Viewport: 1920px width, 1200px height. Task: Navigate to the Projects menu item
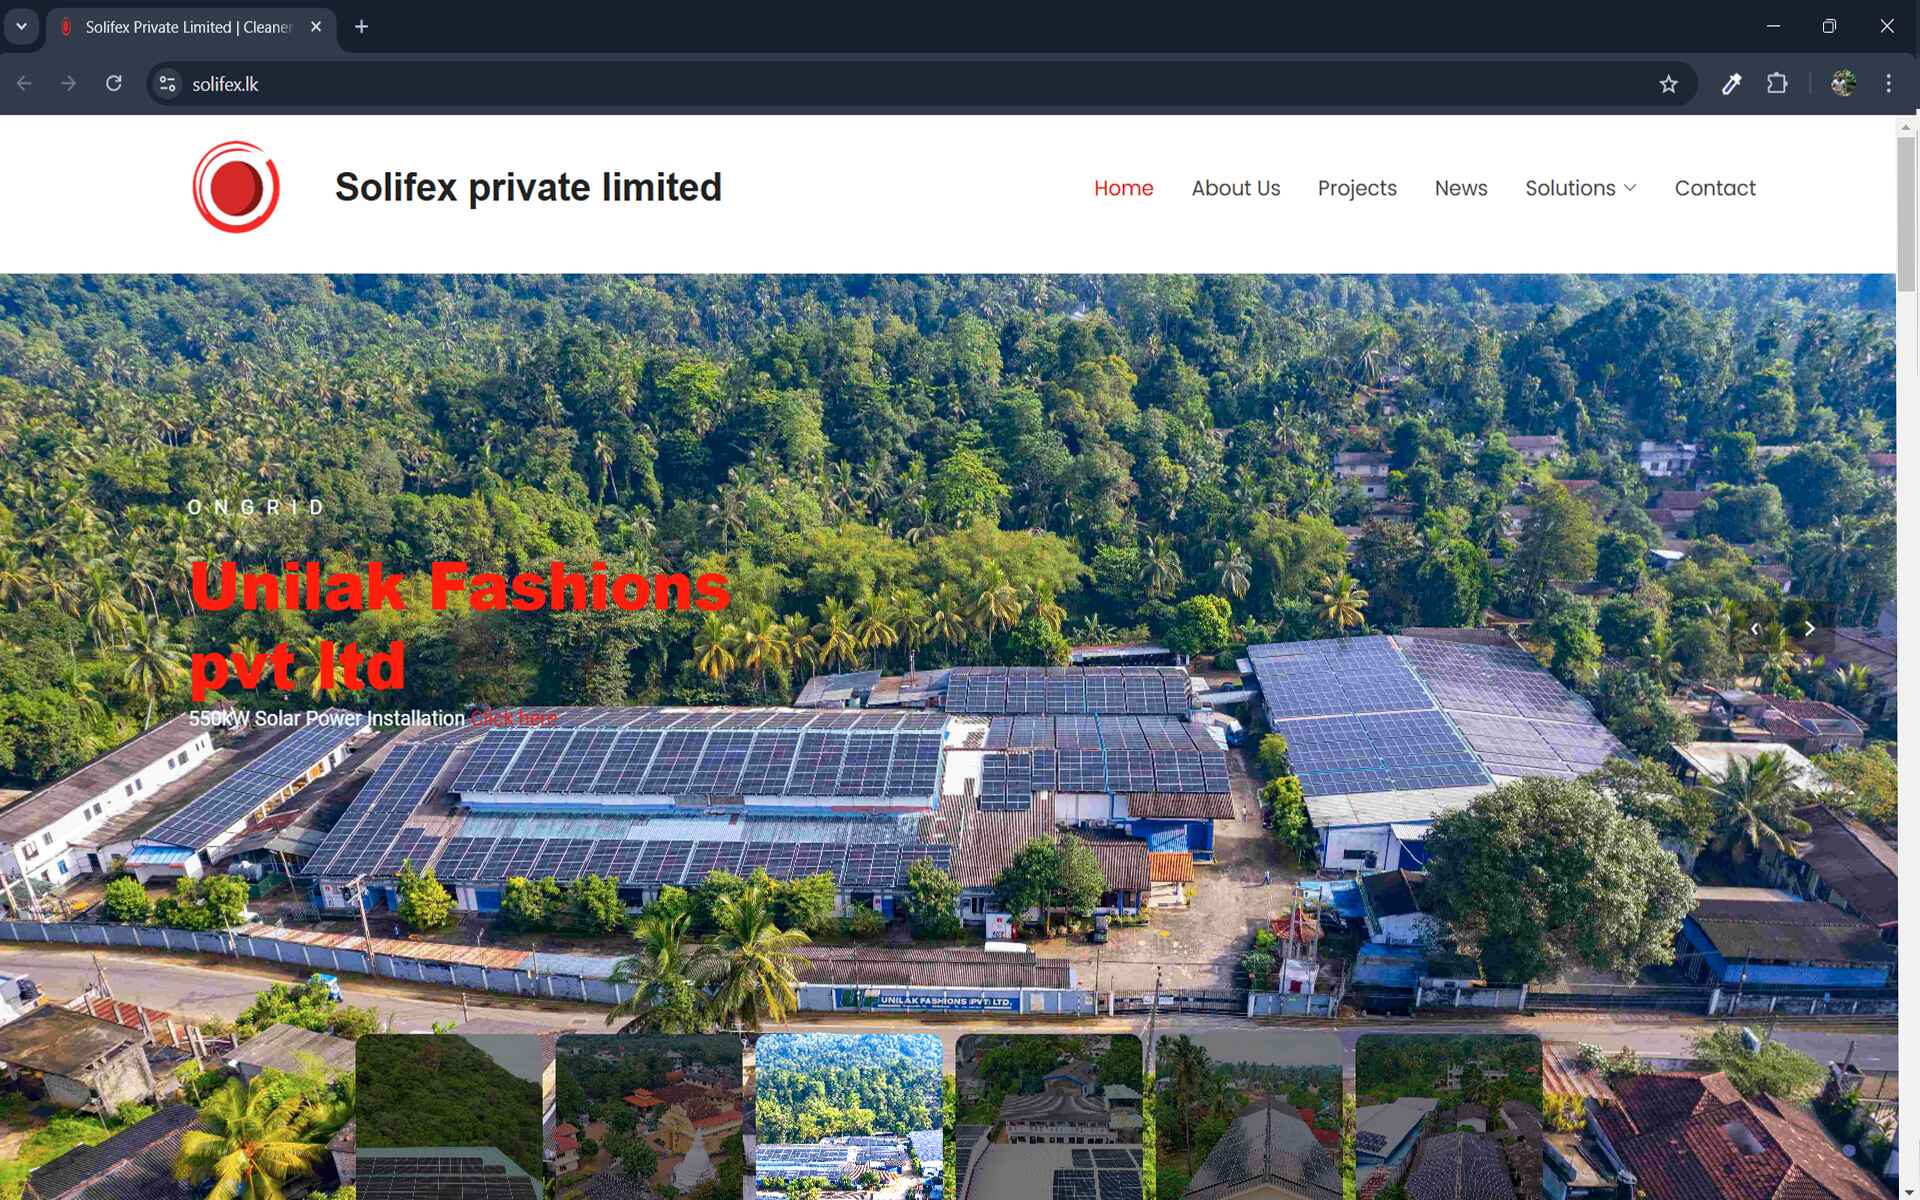point(1357,188)
